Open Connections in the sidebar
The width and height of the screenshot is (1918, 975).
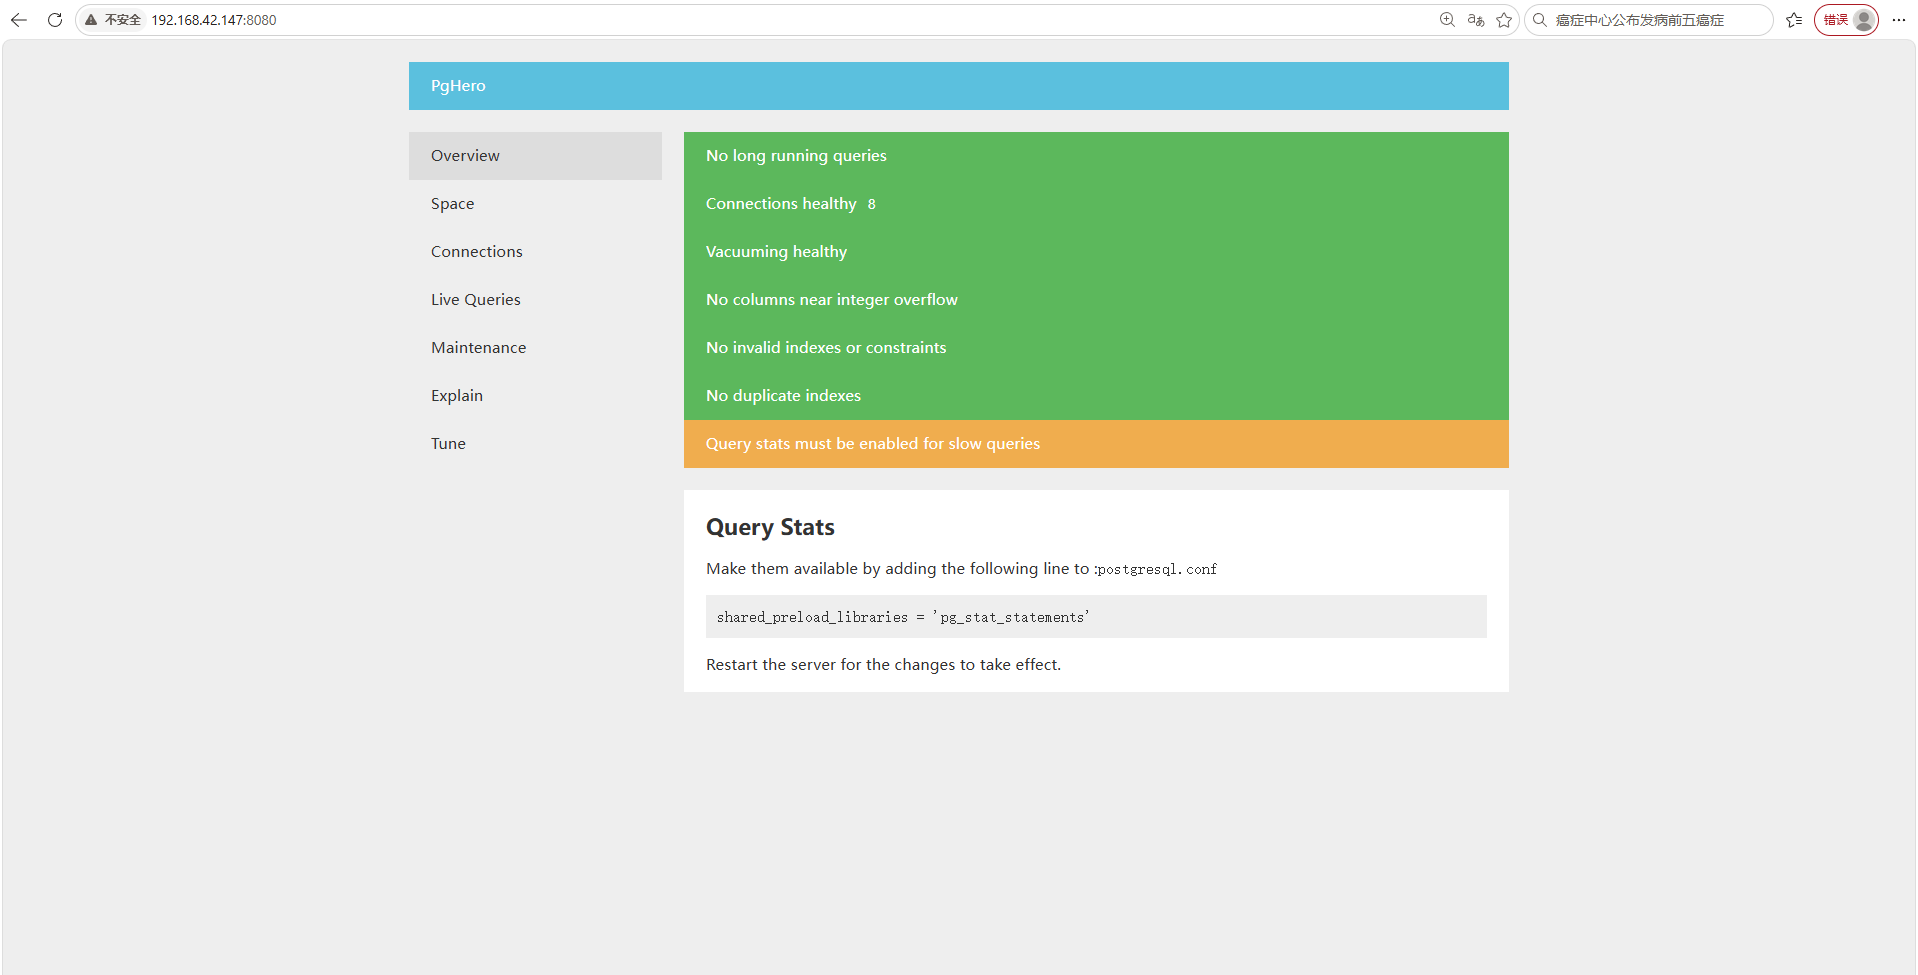[535, 252]
